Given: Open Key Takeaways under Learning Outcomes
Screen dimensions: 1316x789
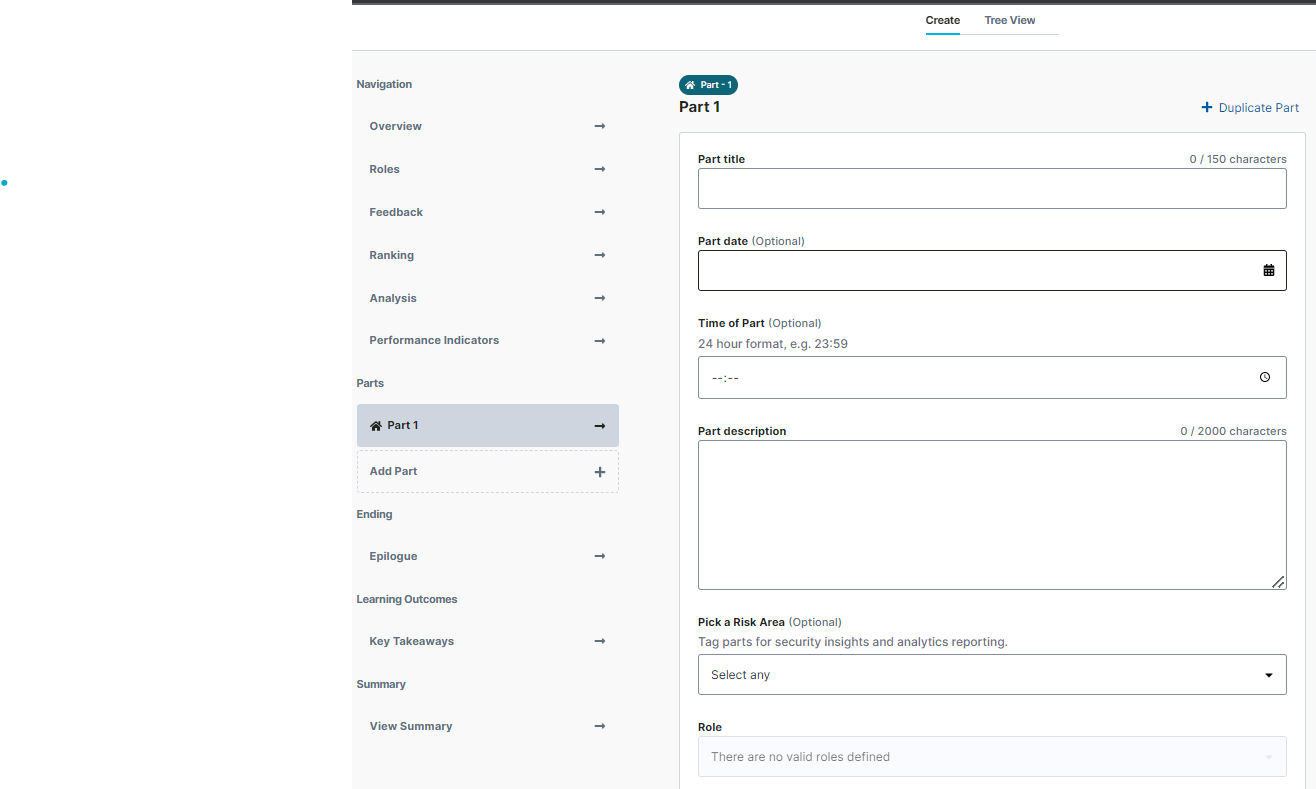Looking at the screenshot, I should tap(411, 641).
